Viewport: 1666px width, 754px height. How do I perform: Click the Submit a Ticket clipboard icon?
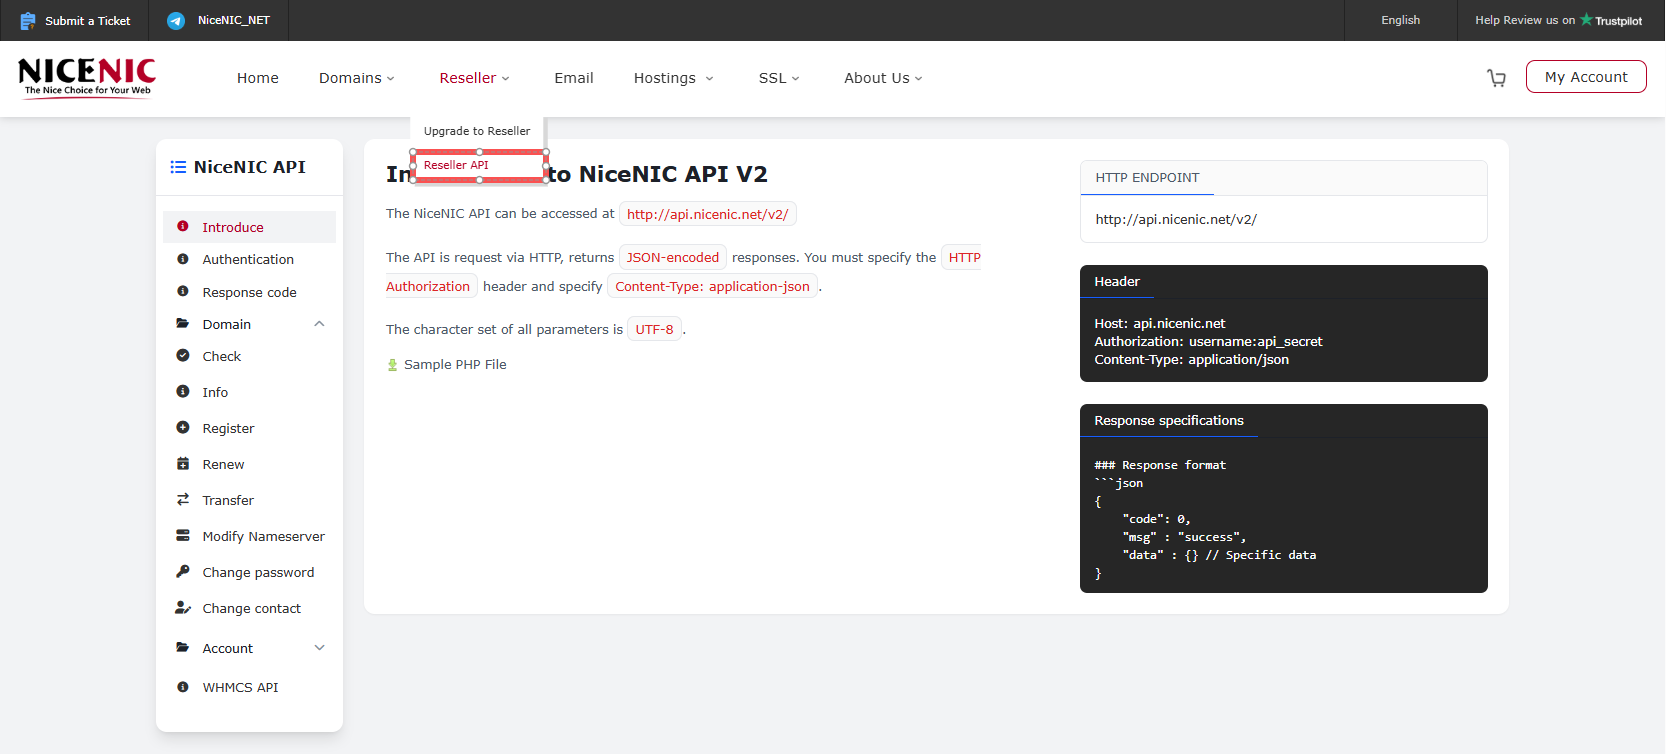click(x=28, y=21)
